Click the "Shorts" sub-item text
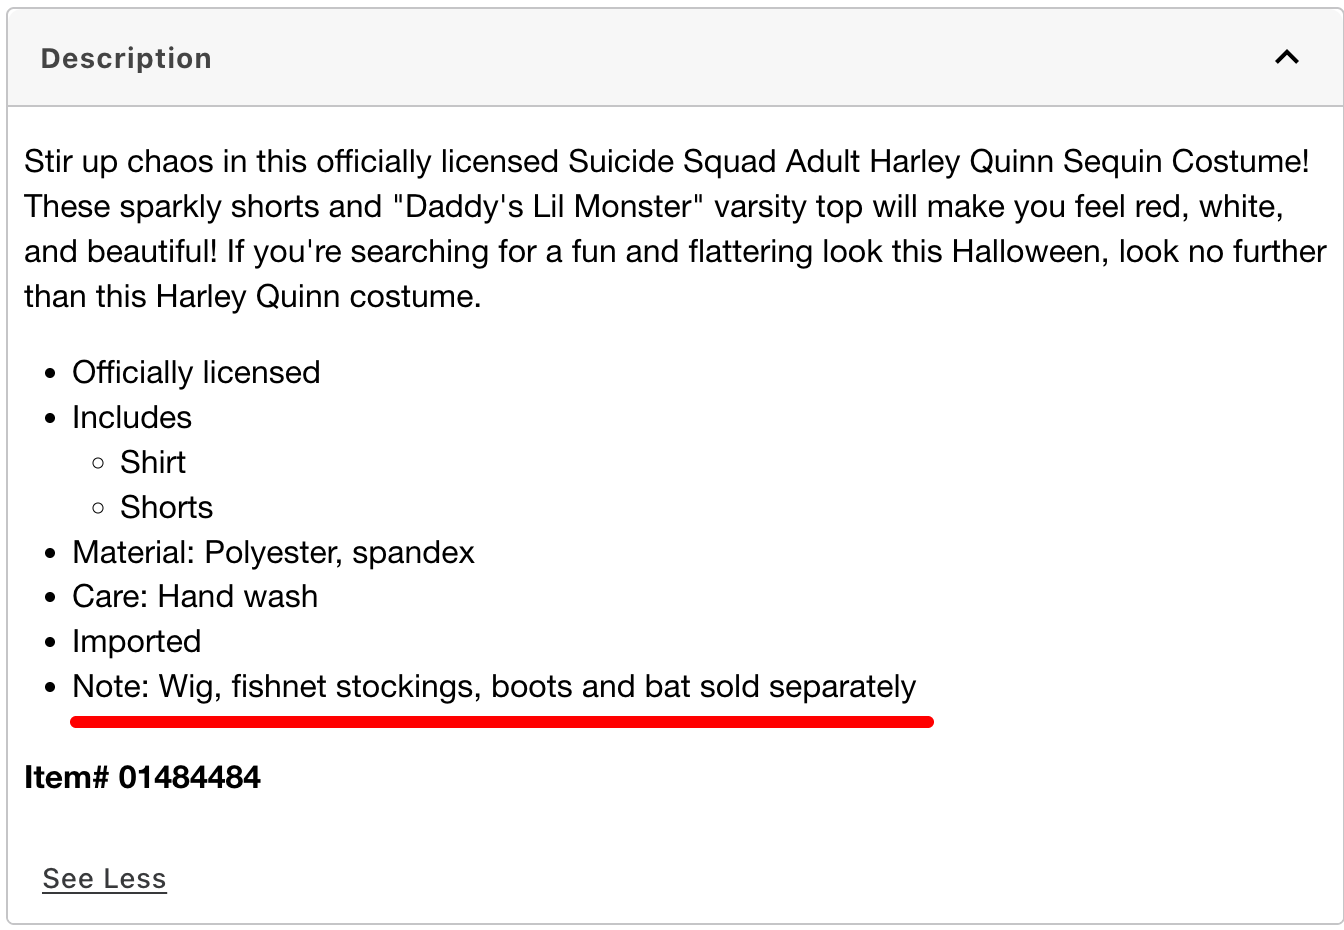Image resolution: width=1344 pixels, height=930 pixels. click(x=166, y=507)
